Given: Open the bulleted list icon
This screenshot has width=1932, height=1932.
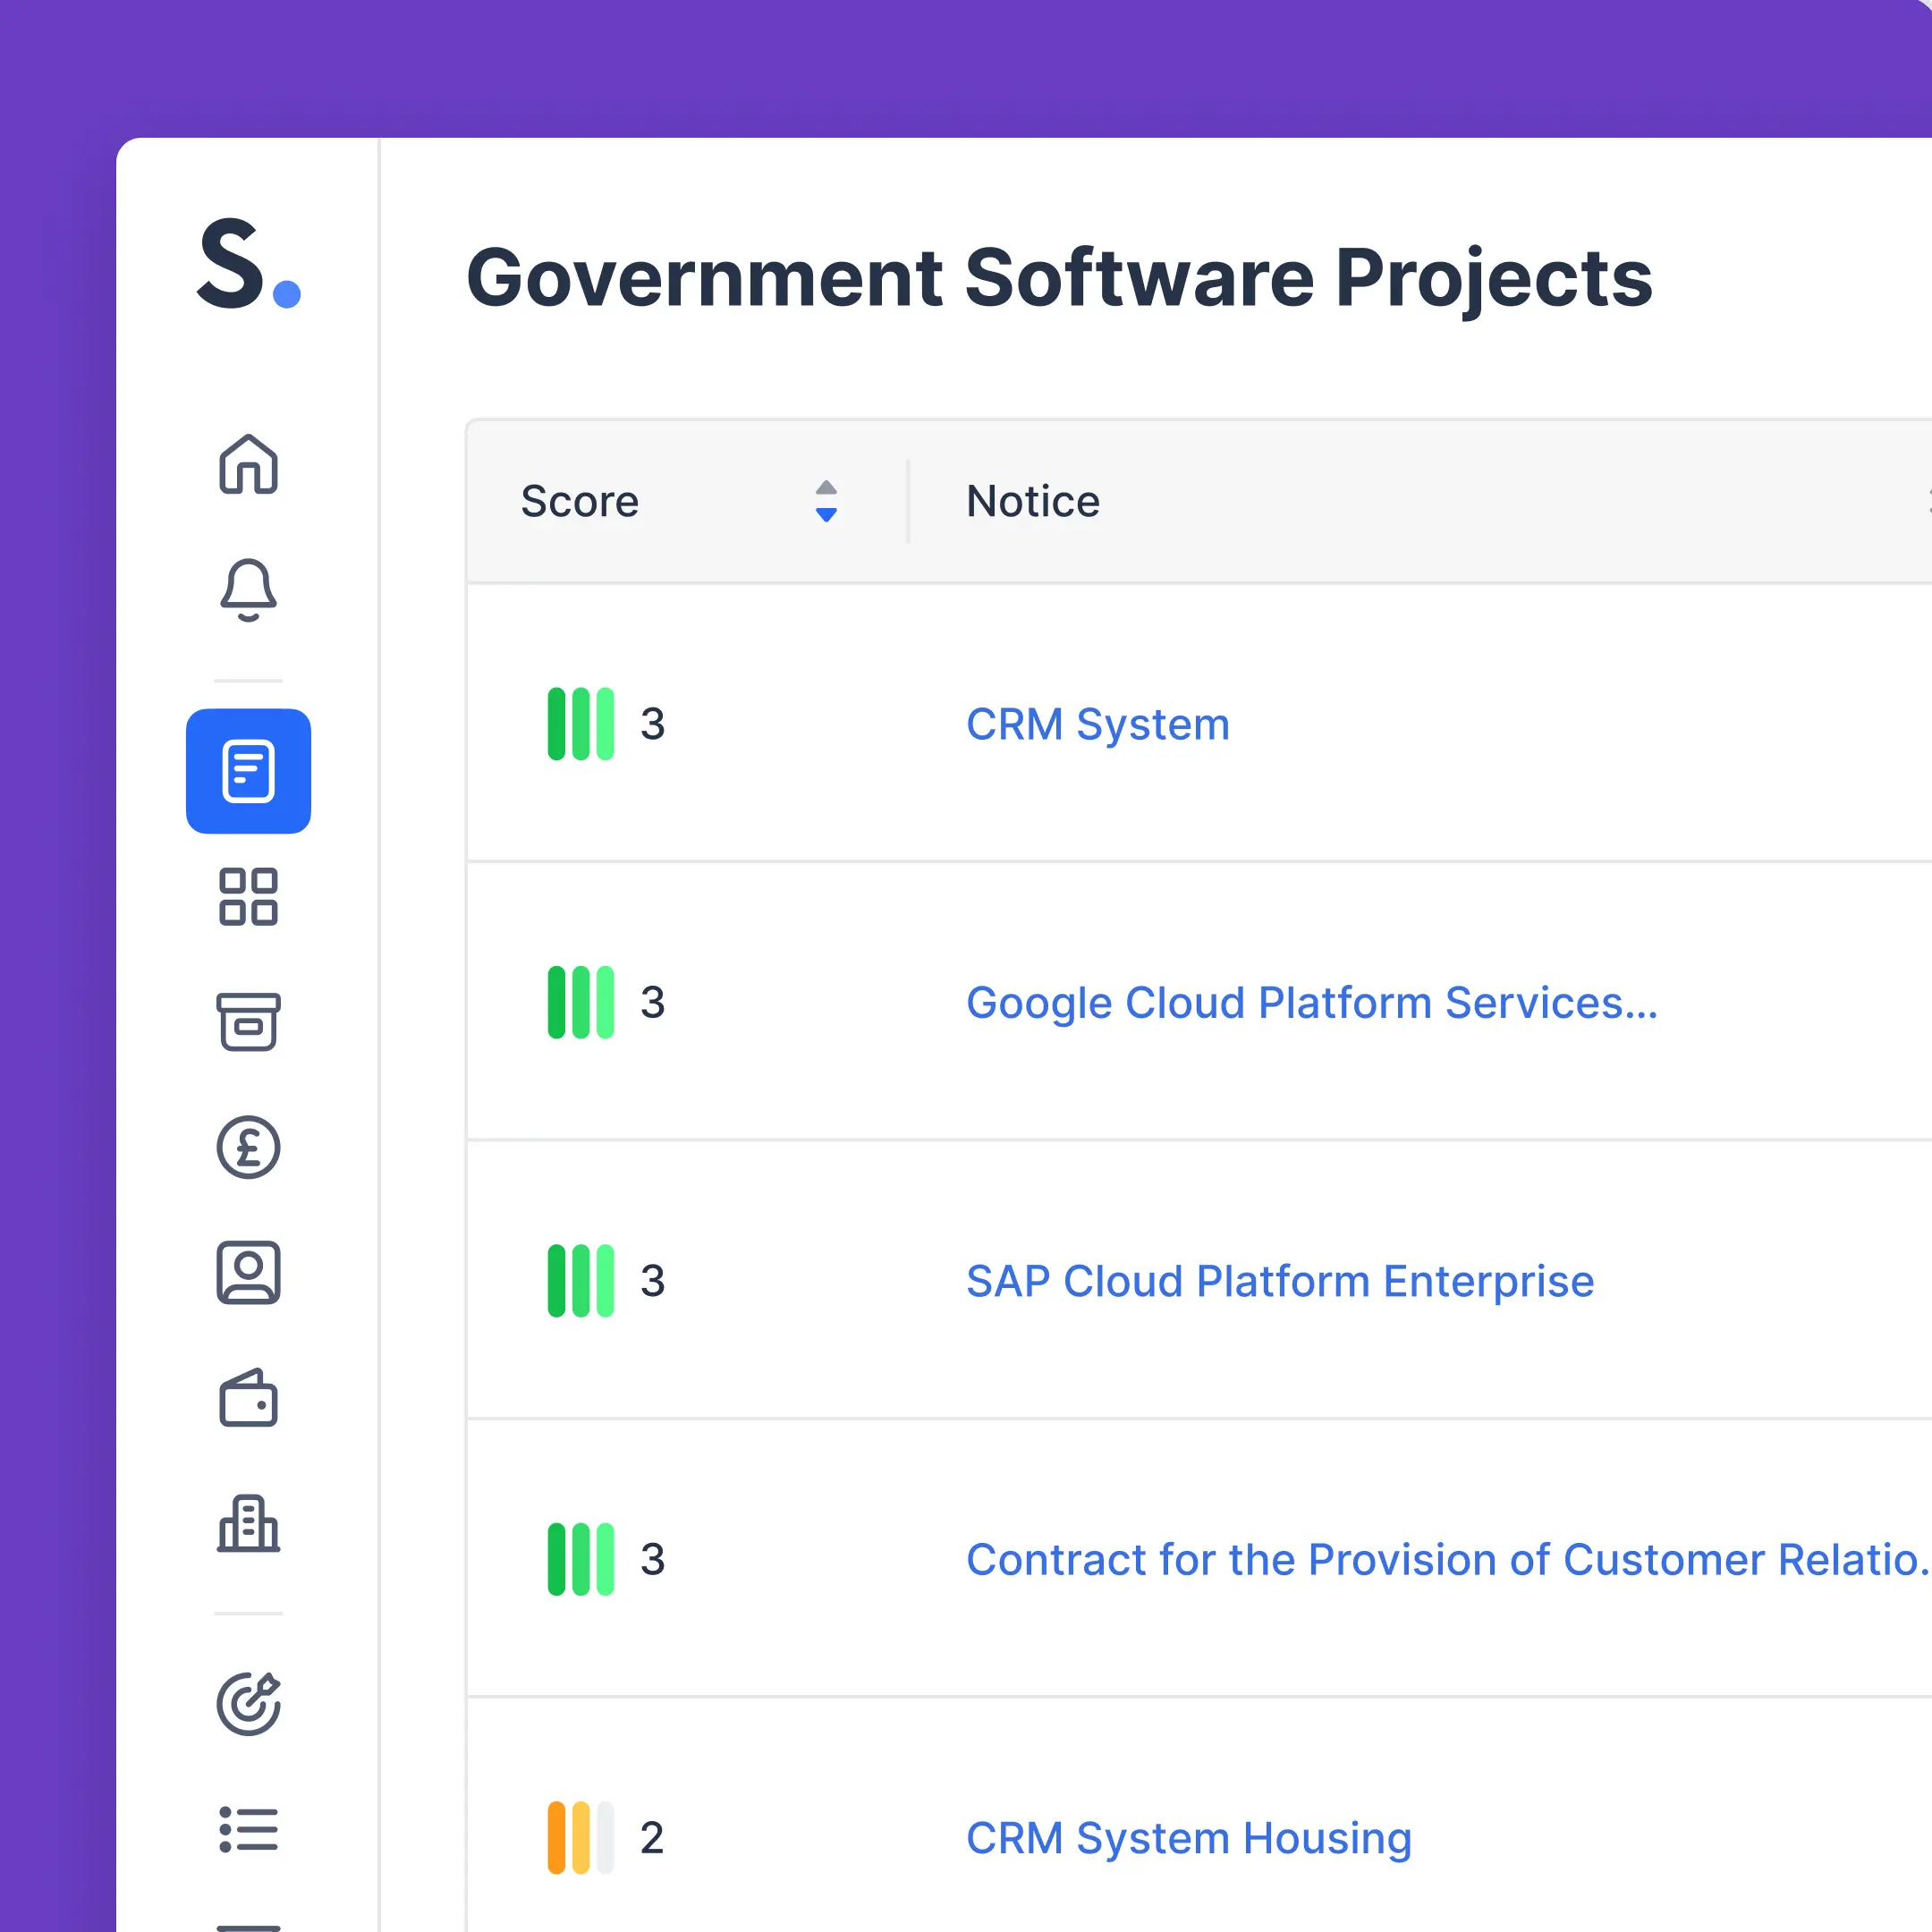Looking at the screenshot, I should pos(248,1829).
